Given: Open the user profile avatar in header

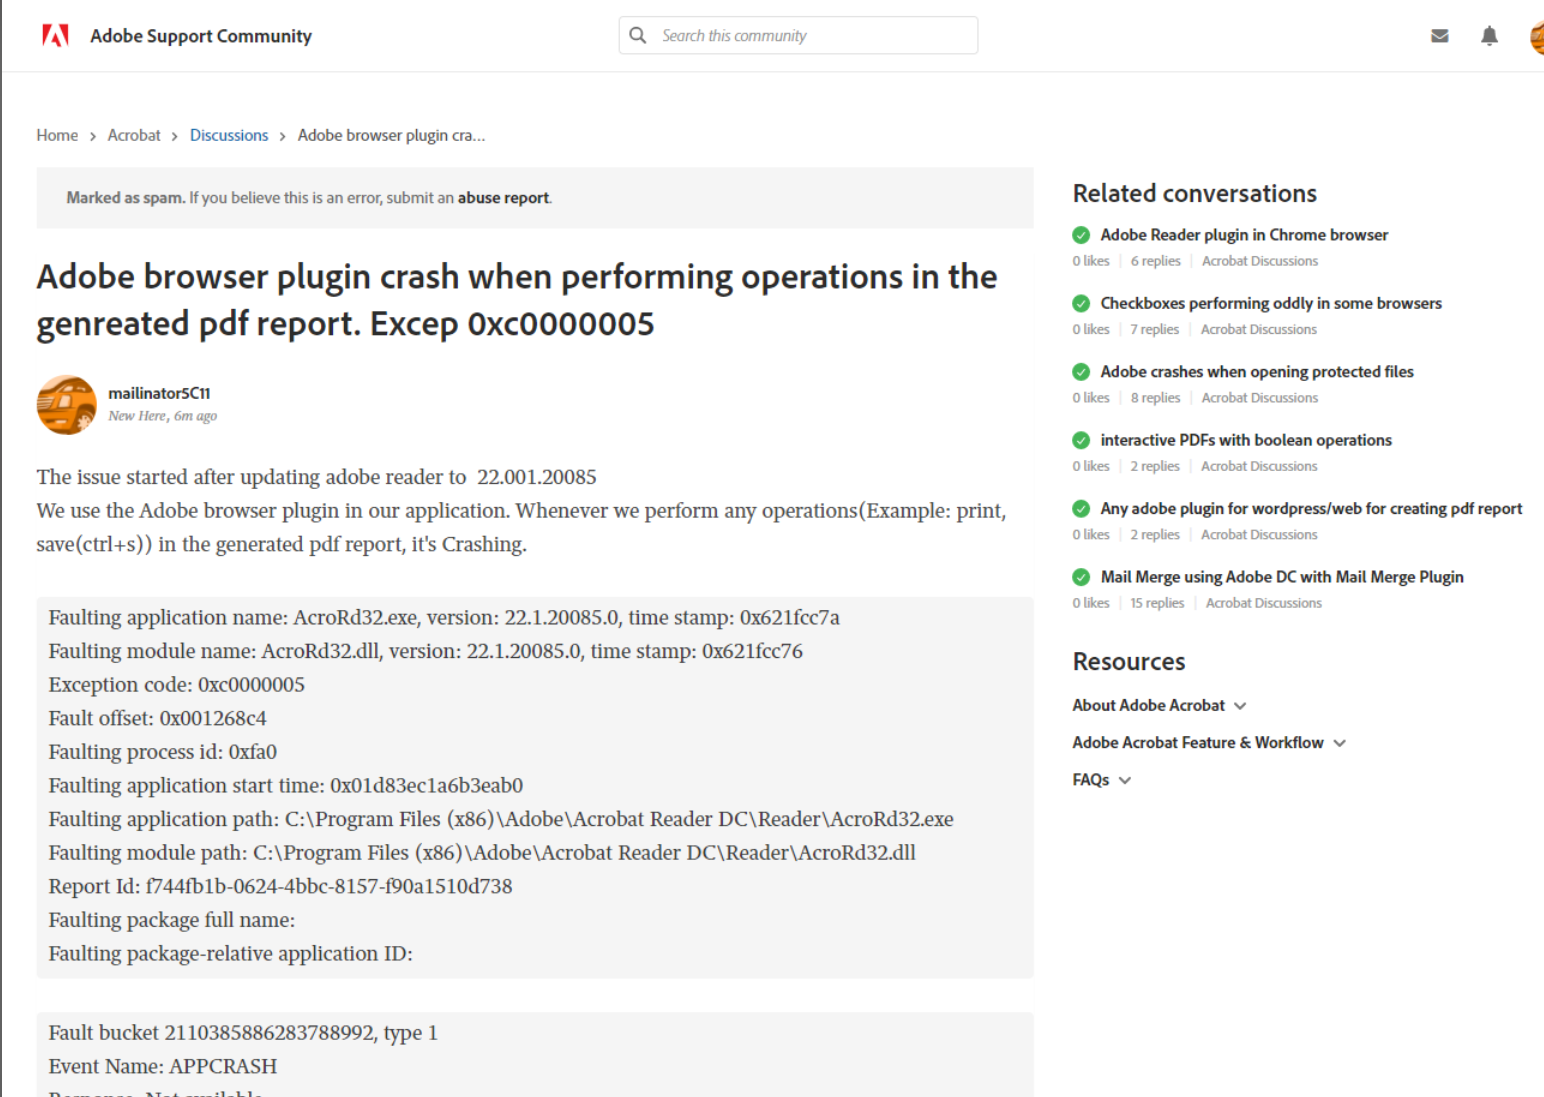Looking at the screenshot, I should click(1537, 36).
